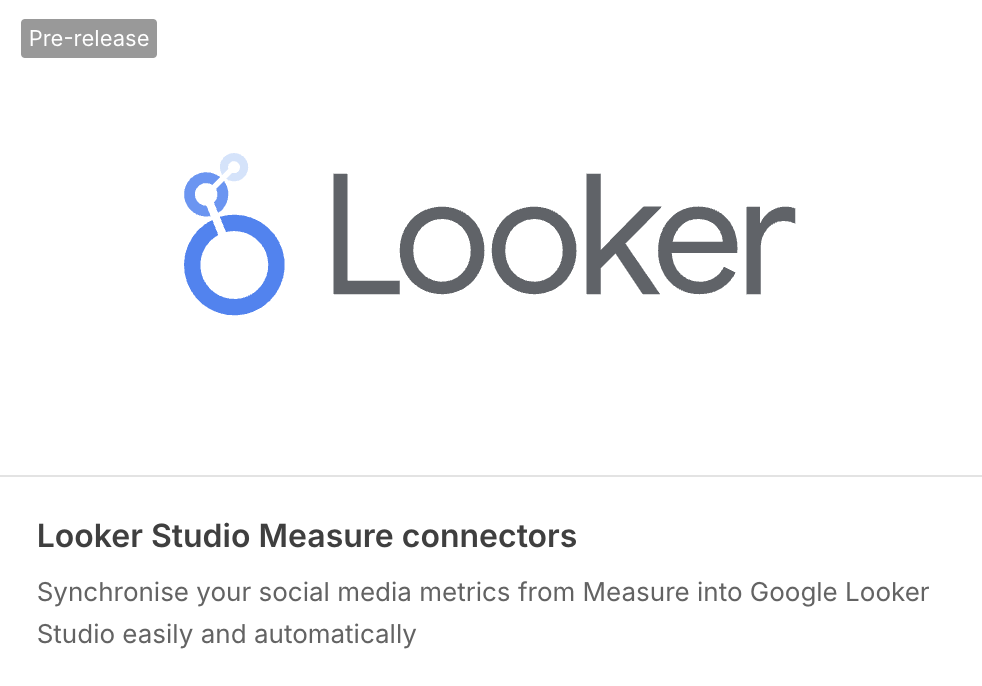Click the word Studio in the card title
982x686 pixels.
click(200, 536)
